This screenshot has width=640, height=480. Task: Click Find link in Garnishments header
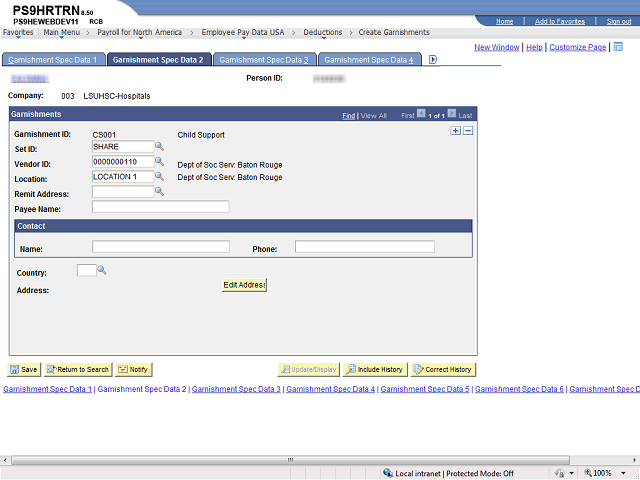click(x=348, y=116)
